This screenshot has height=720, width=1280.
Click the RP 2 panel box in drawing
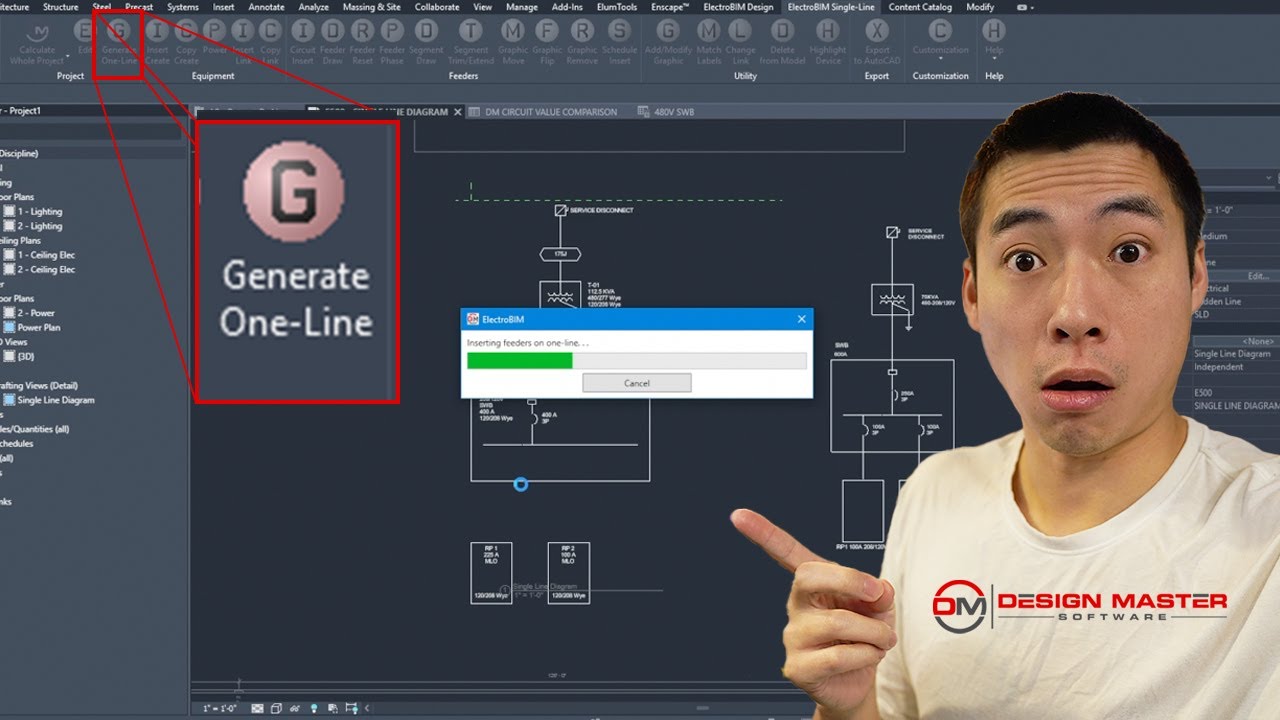point(568,573)
